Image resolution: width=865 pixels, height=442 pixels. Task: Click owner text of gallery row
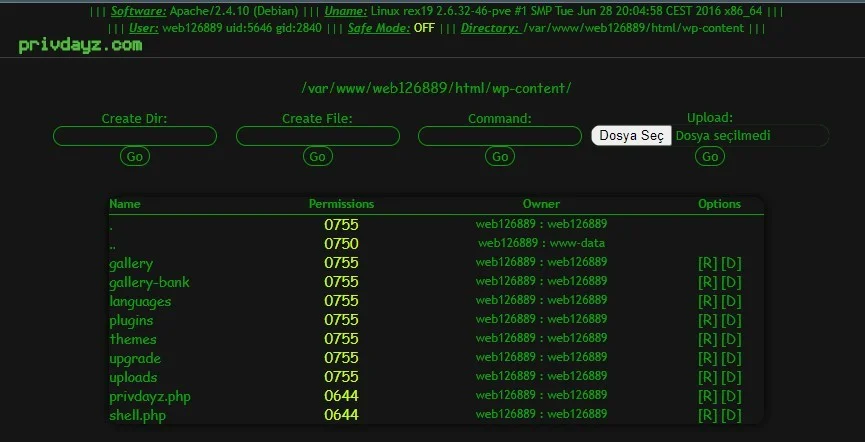[x=541, y=262]
